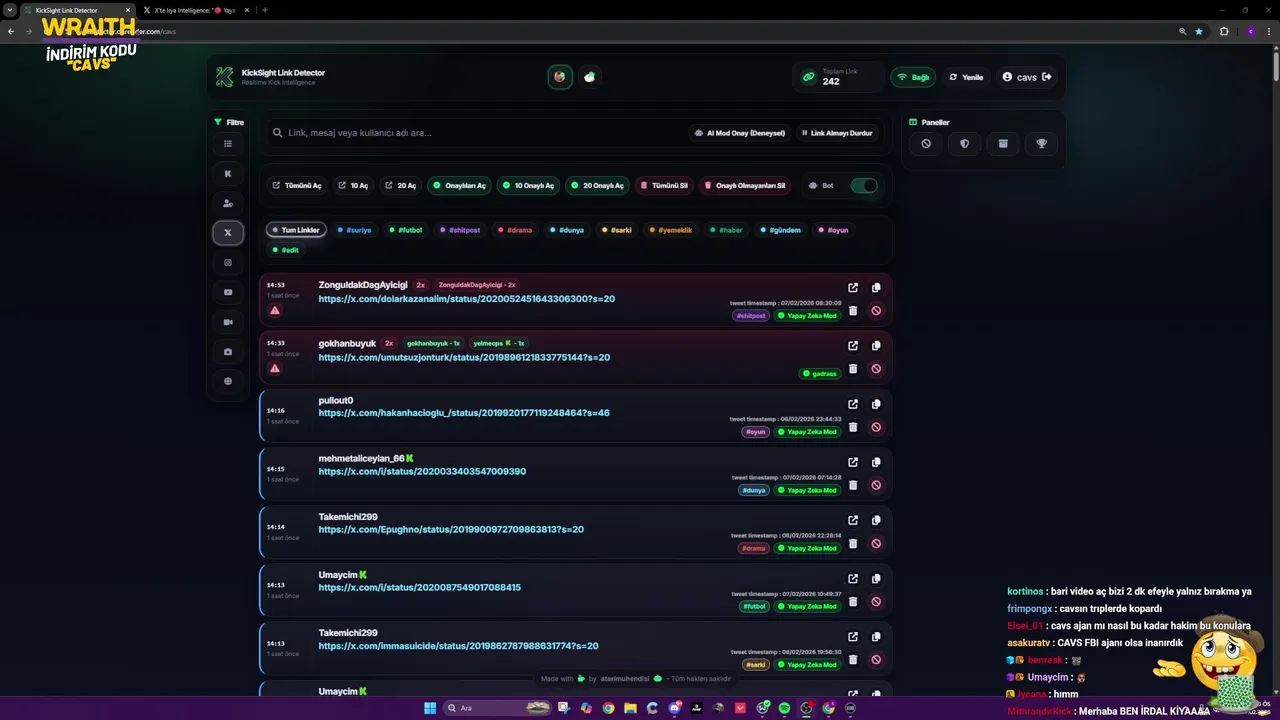Click Onaylı Olmayanları Sil button
Image resolution: width=1280 pixels, height=720 pixels.
[745, 186]
